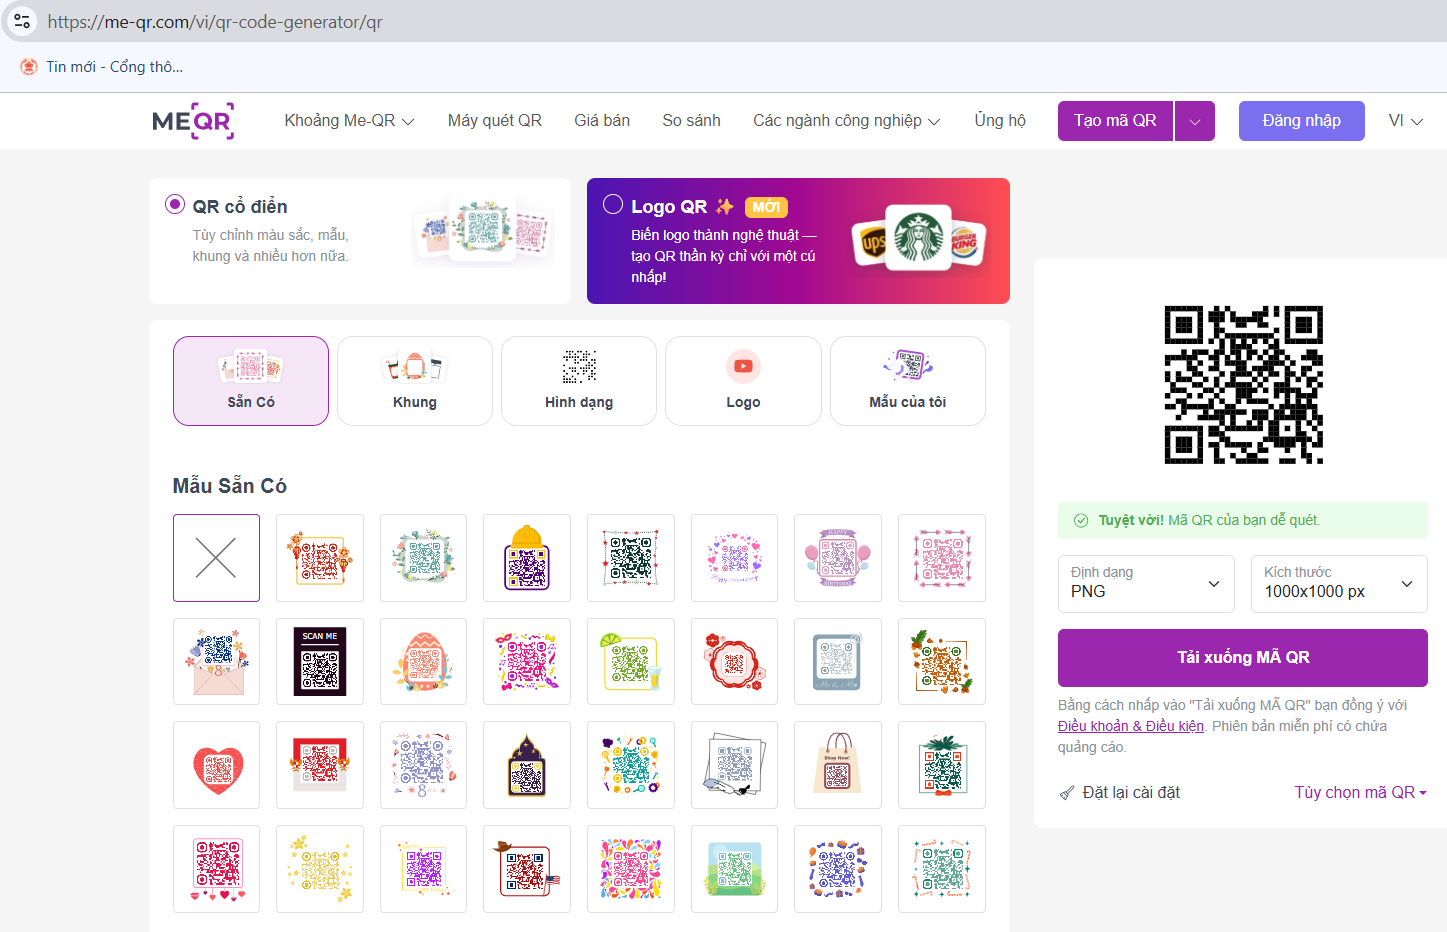Click the generated QR code preview
Image resolution: width=1447 pixels, height=932 pixels.
(x=1243, y=385)
